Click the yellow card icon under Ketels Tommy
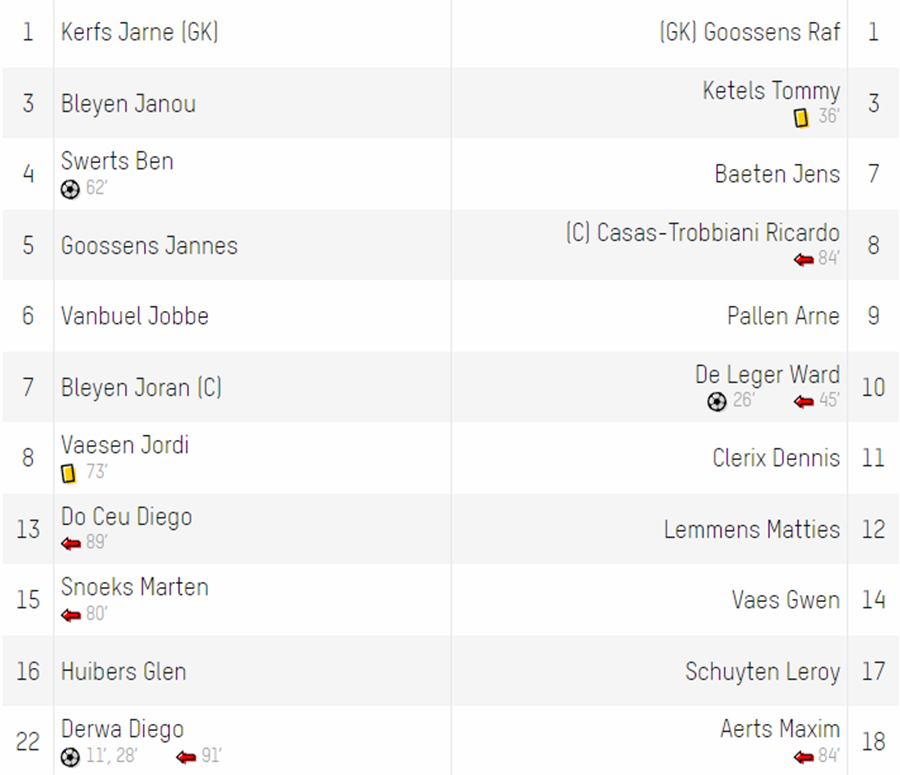The width and height of the screenshot is (900, 775). [x=801, y=118]
